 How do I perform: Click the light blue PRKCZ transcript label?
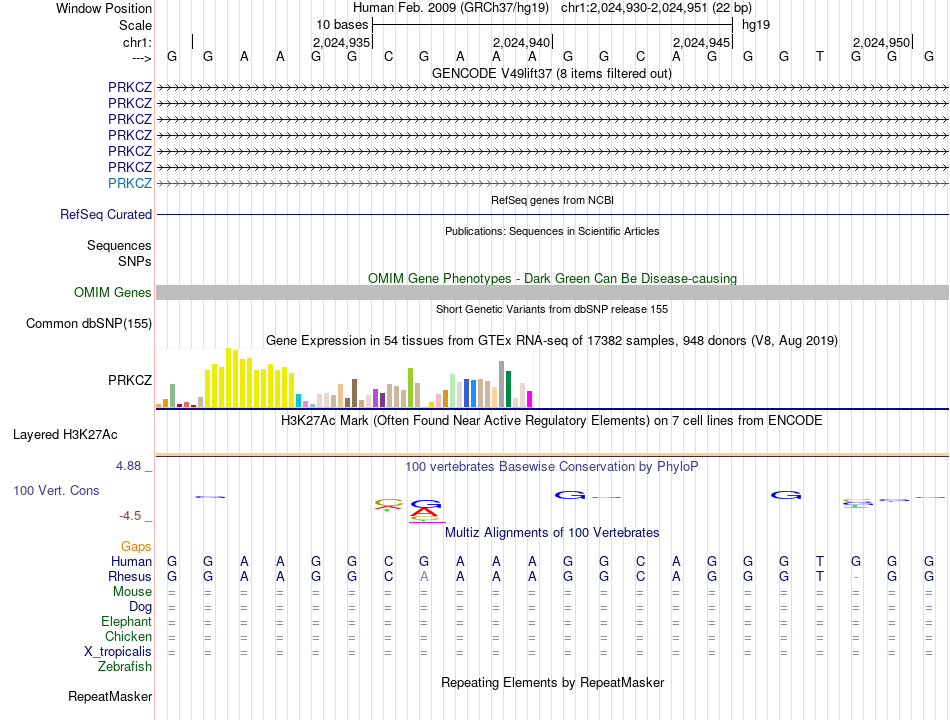pos(130,183)
